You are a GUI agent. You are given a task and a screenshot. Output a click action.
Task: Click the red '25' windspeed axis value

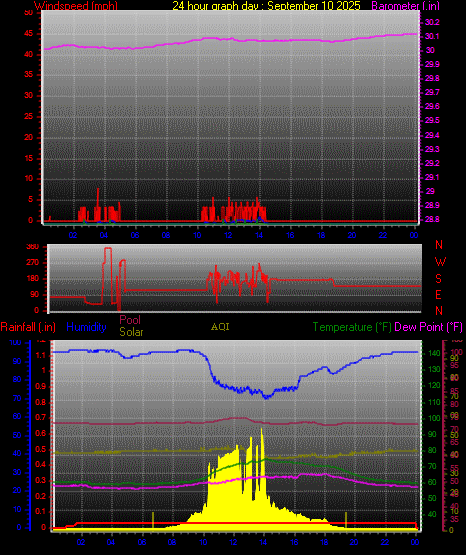pyautogui.click(x=29, y=117)
